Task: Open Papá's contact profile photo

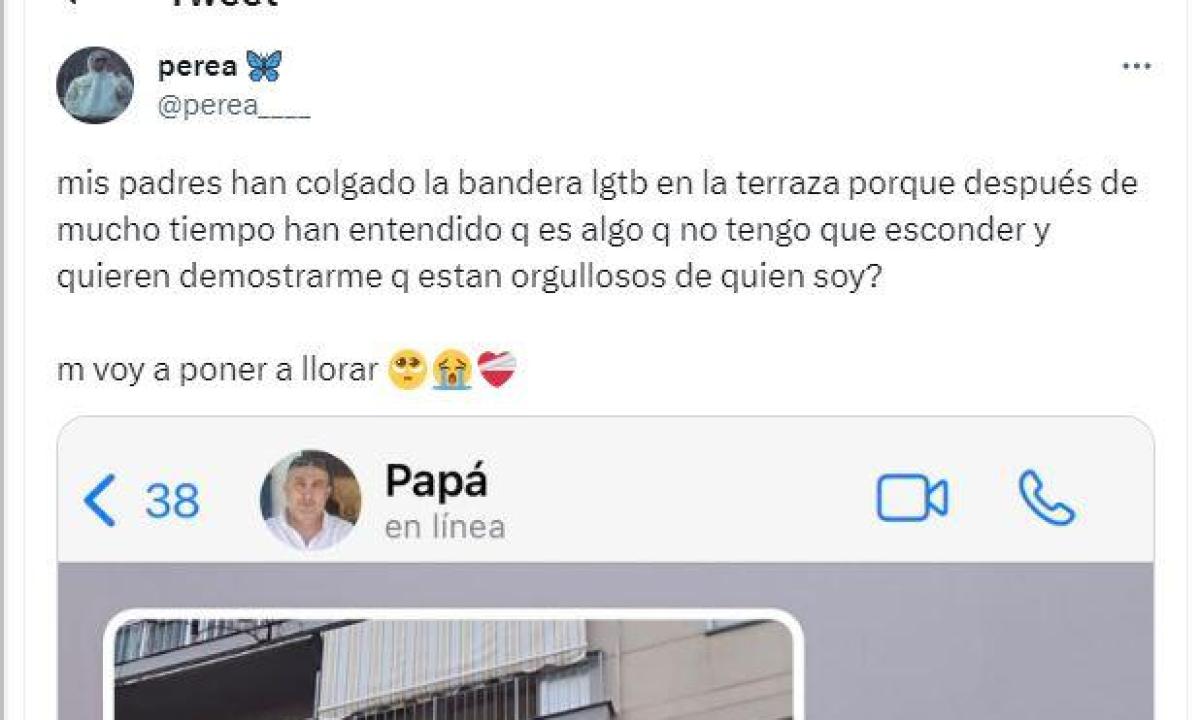Action: [310, 500]
